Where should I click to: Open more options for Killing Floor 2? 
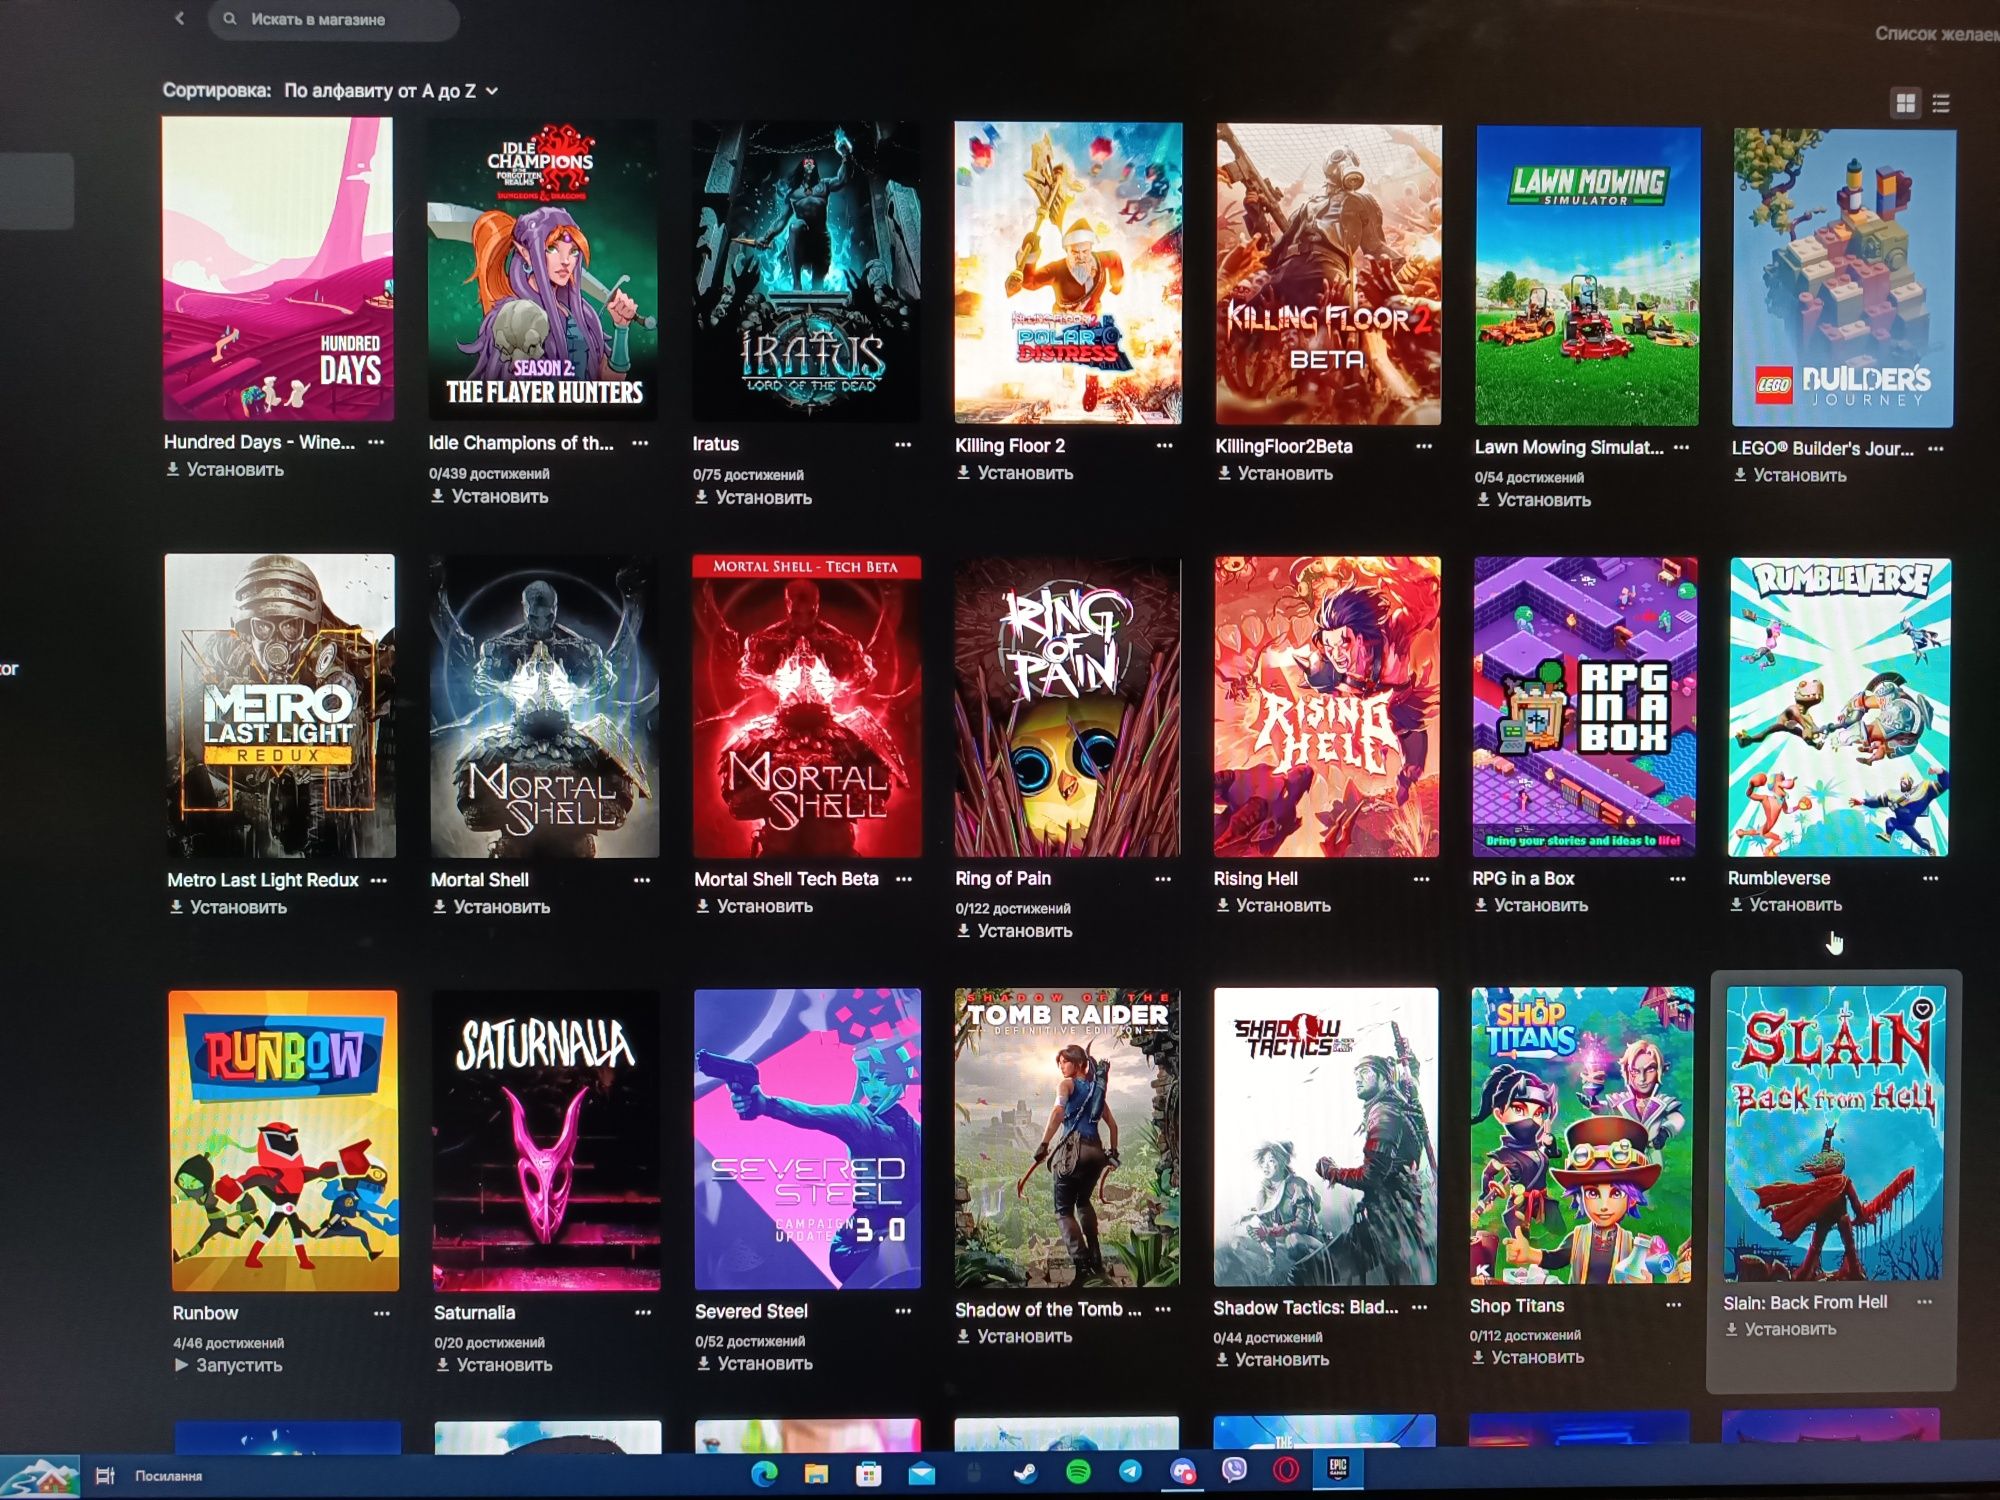pos(1164,445)
